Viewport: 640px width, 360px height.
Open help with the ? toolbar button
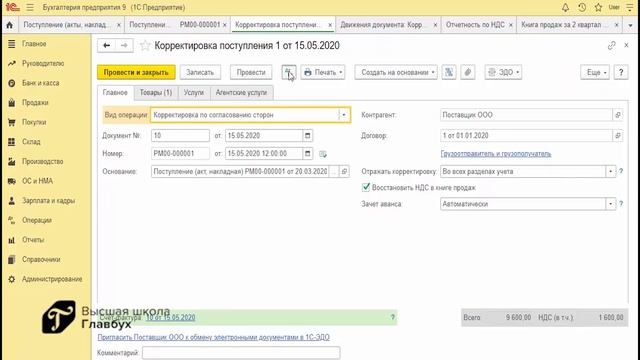[621, 72]
